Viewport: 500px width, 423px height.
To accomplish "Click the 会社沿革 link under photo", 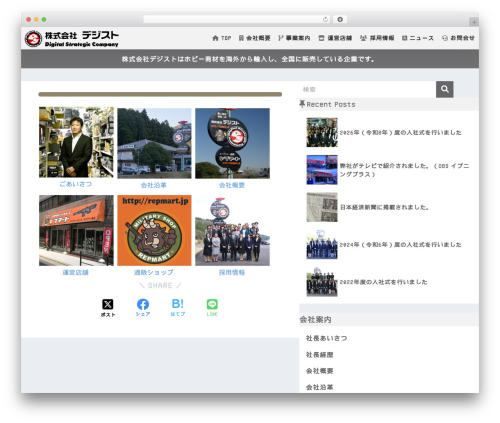I will coord(154,185).
